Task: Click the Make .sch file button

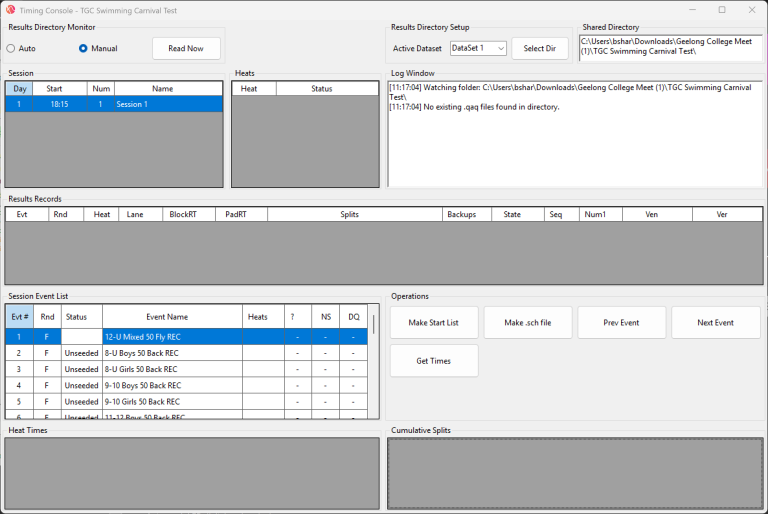Action: click(528, 323)
